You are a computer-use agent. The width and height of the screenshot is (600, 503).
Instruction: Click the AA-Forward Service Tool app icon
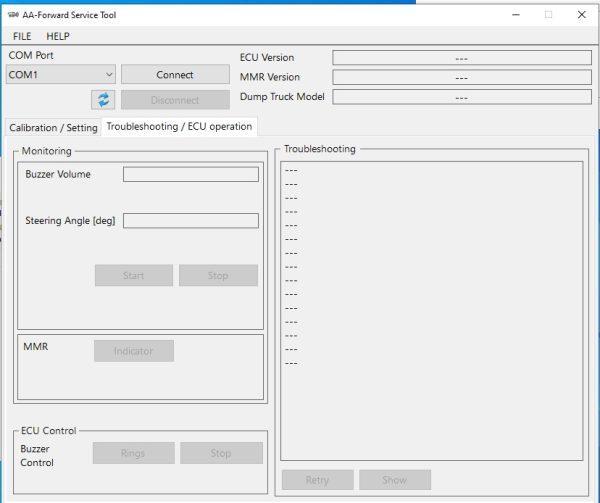pyautogui.click(x=13, y=15)
